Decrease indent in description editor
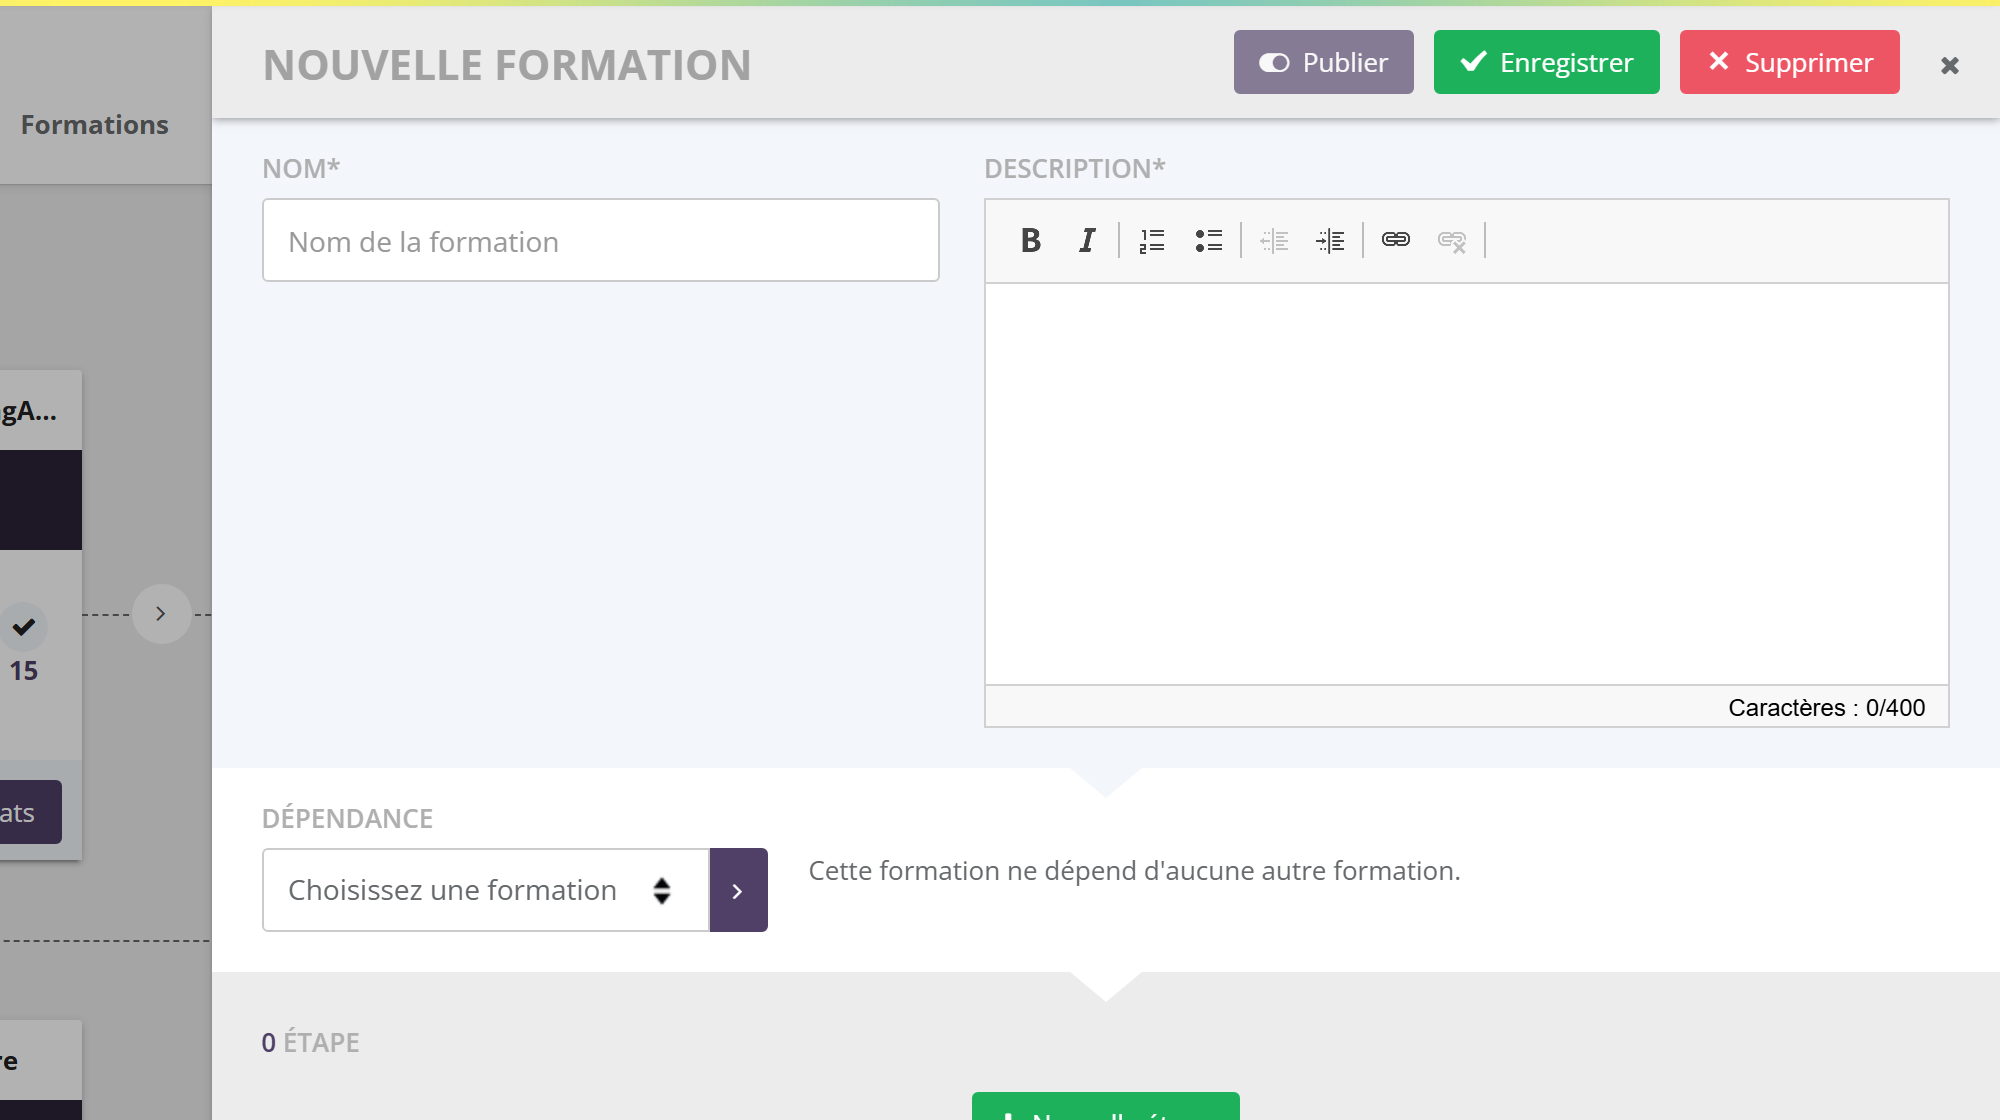Screen dimensions: 2000x1120 [x=1274, y=240]
